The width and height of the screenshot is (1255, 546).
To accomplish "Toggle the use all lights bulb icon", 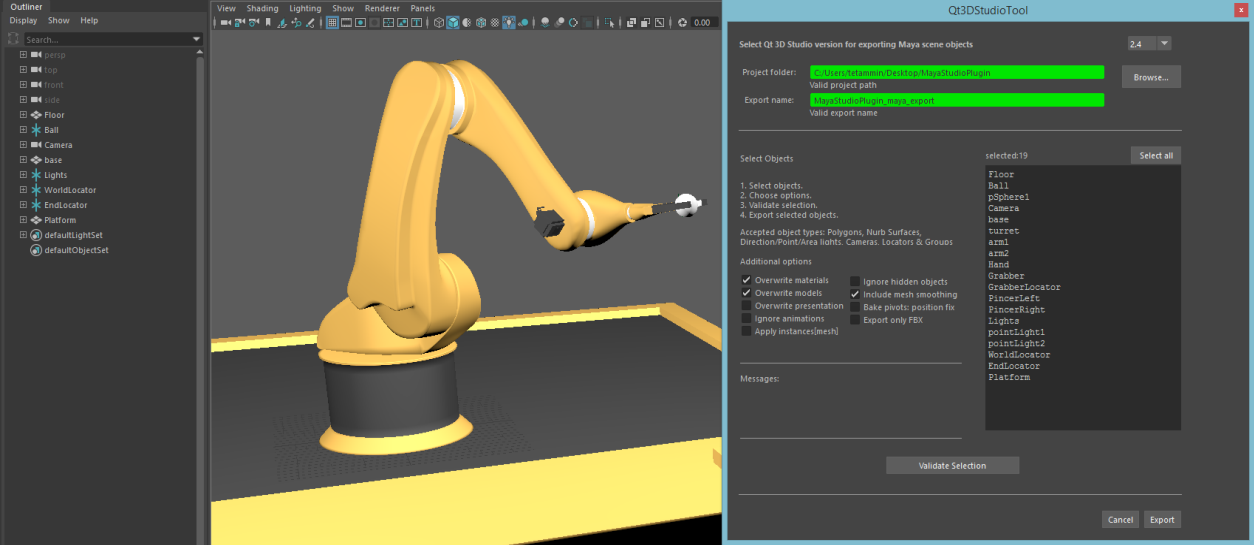I will click(509, 22).
